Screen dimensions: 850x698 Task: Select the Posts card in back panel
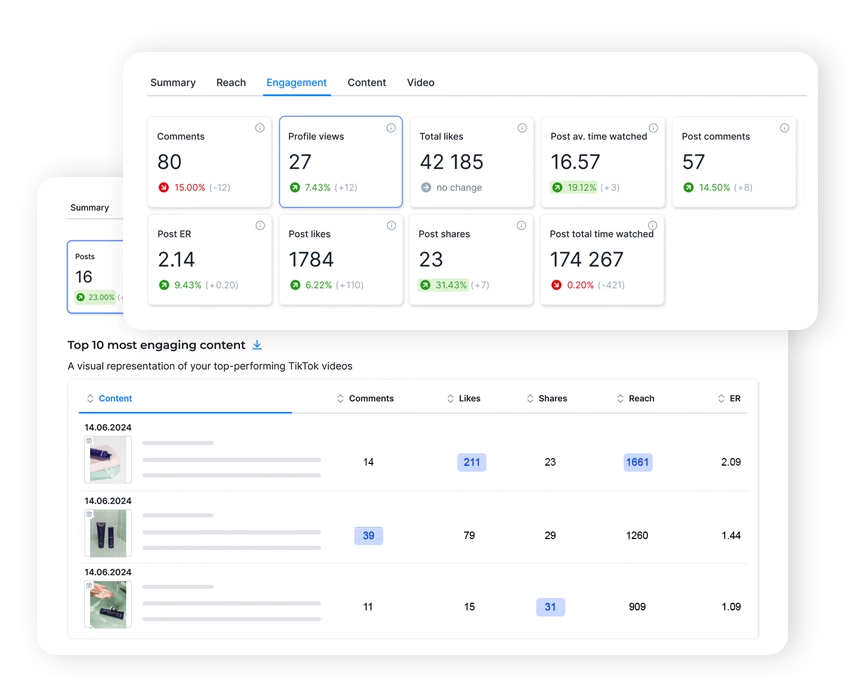[x=96, y=277]
